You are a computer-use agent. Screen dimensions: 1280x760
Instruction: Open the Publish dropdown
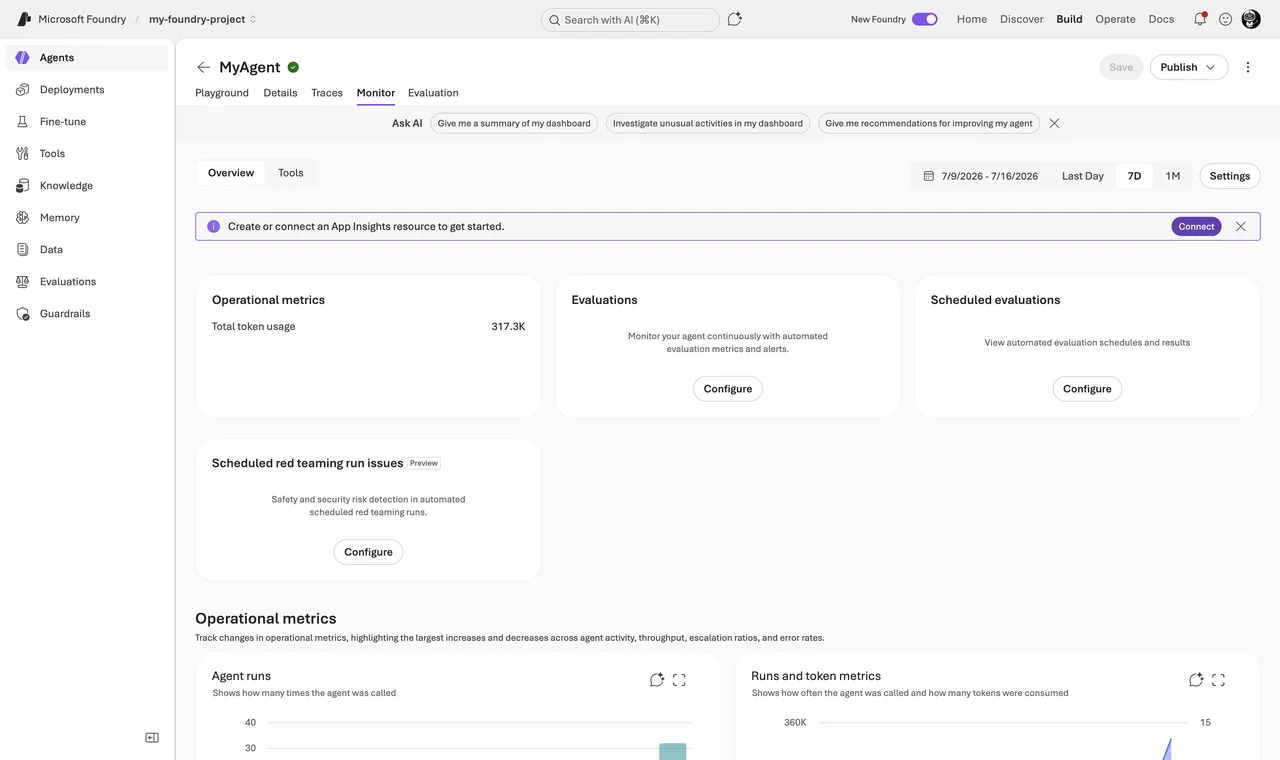1189,67
